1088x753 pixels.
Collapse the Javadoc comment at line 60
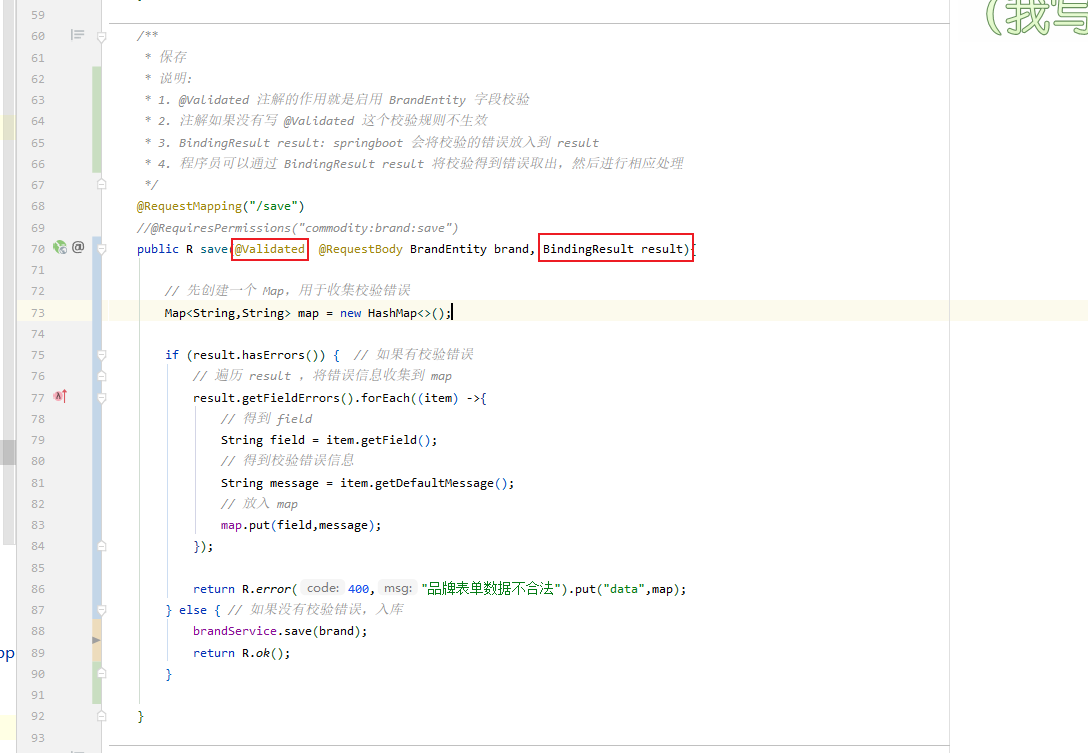[x=101, y=36]
